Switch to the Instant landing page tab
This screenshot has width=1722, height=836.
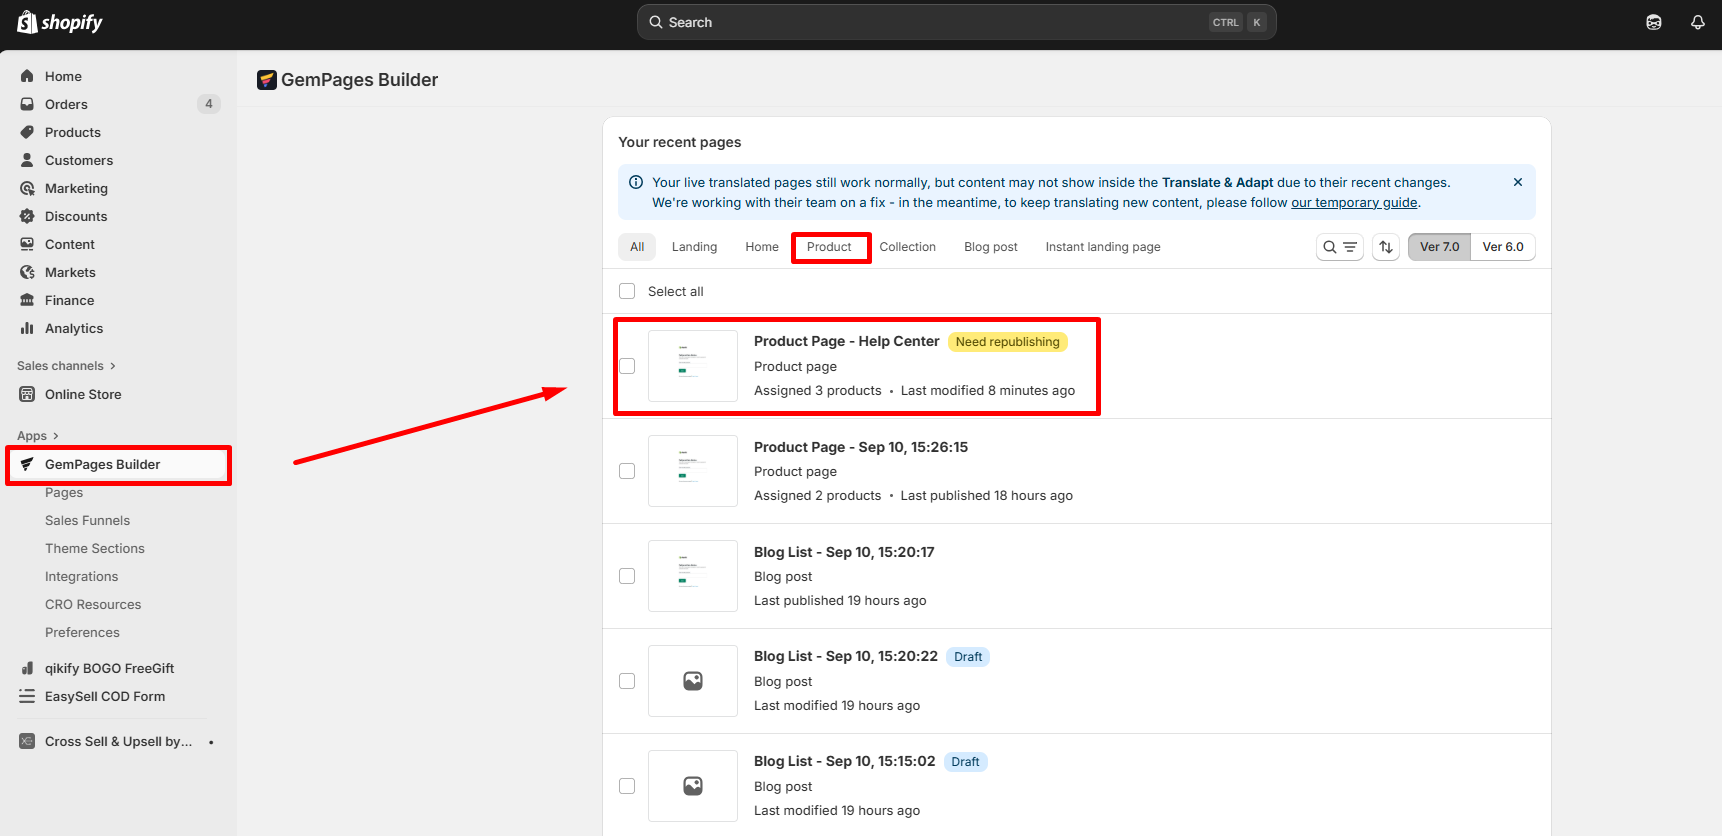[1102, 247]
